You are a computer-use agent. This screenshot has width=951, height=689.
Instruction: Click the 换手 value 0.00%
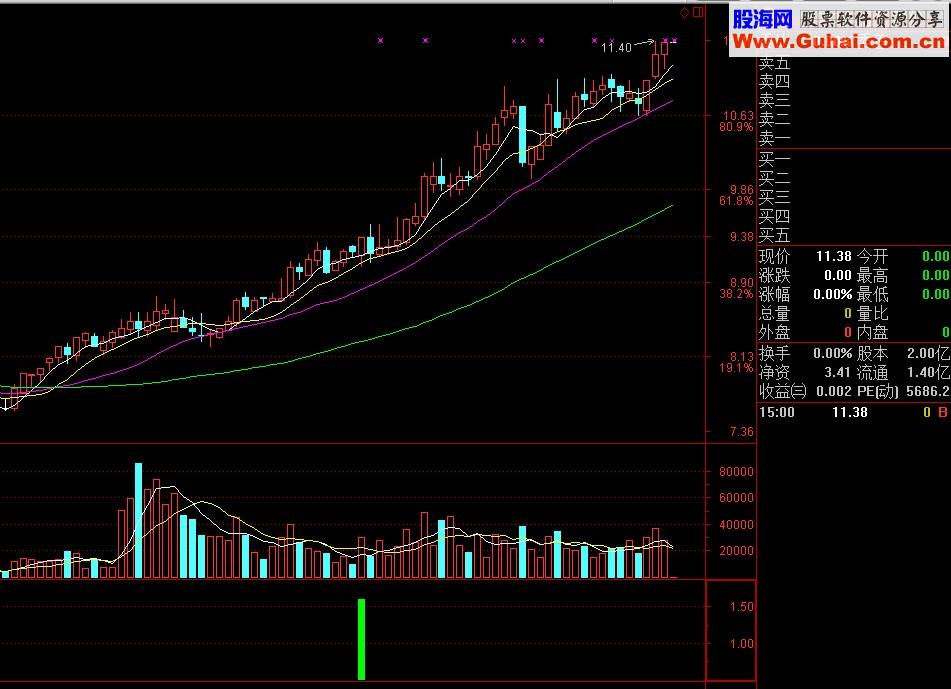(x=833, y=354)
